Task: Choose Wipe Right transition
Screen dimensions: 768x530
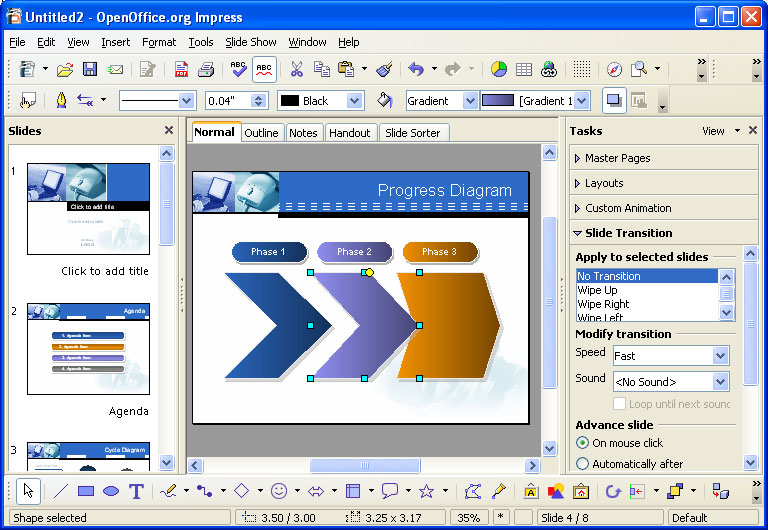Action: pyautogui.click(x=603, y=304)
